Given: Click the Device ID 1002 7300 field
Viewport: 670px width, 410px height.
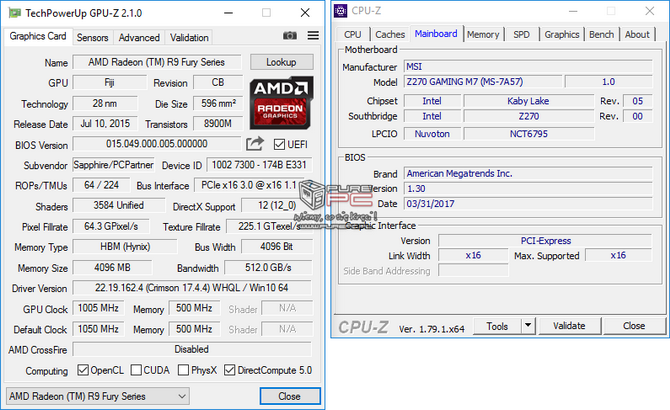Looking at the screenshot, I should [x=259, y=165].
